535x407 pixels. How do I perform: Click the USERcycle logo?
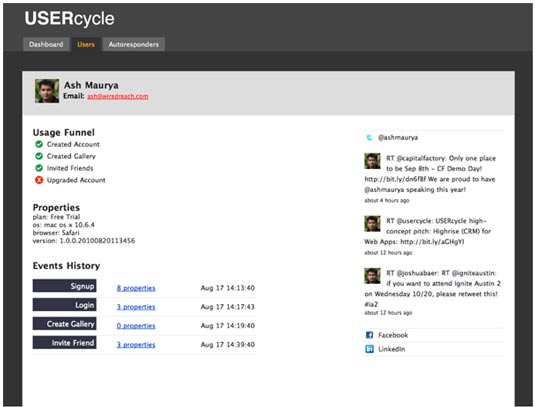coord(69,18)
